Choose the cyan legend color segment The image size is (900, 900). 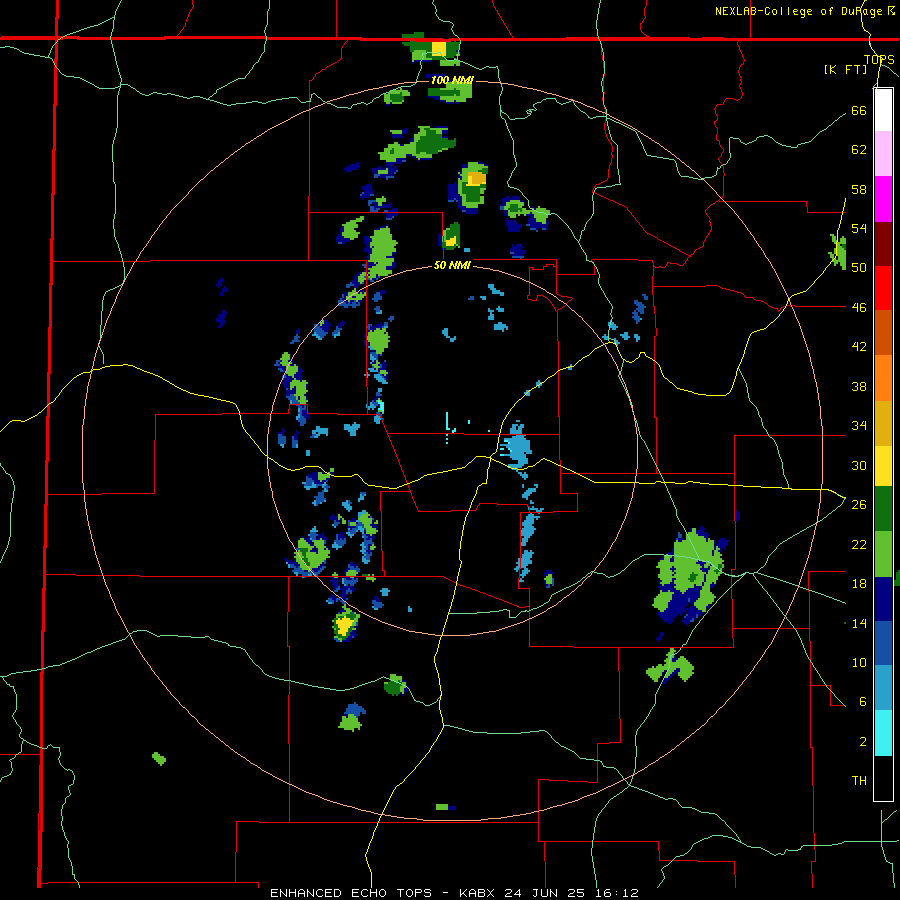(883, 732)
